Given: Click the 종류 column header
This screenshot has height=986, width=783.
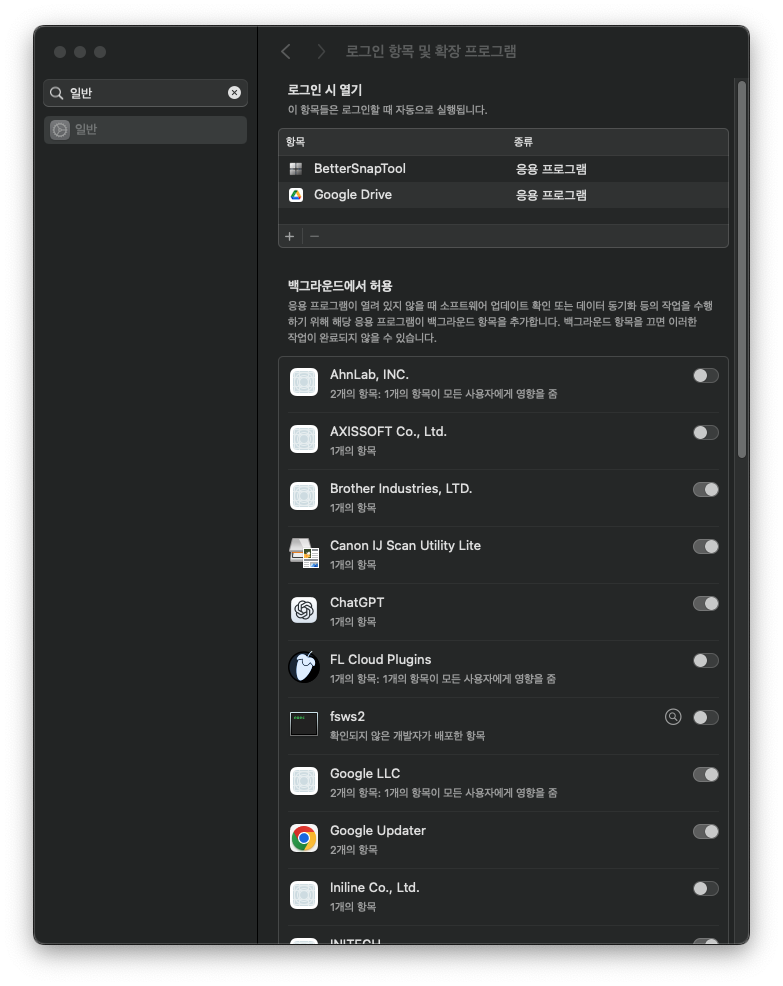Looking at the screenshot, I should pyautogui.click(x=523, y=142).
